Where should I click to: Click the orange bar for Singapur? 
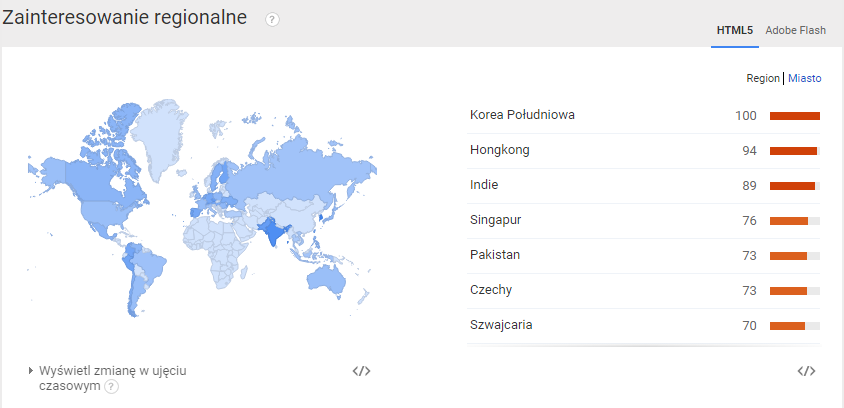tap(789, 221)
